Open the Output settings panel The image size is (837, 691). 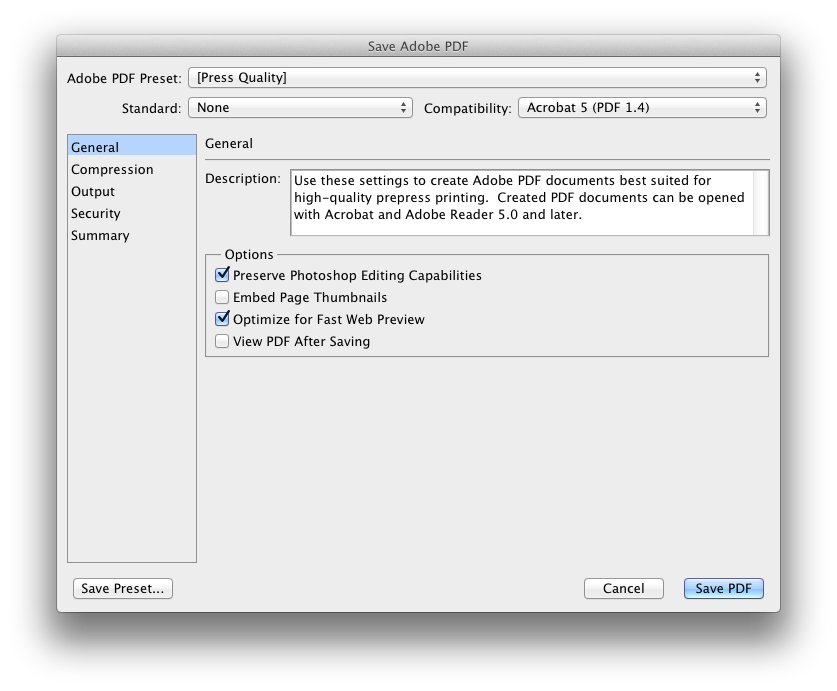tap(93, 191)
